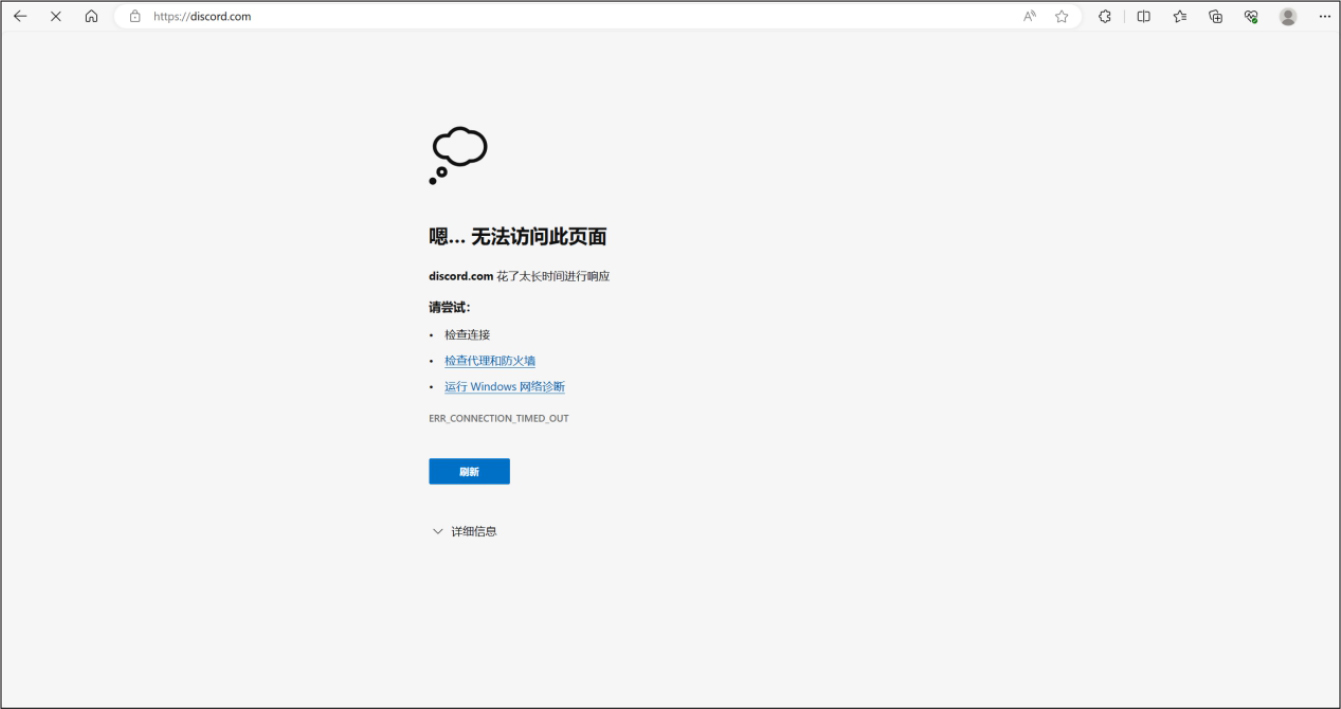Click the 运行 Windows 网络诊断 link
Viewport: 1341px width, 709px height.
pyautogui.click(x=504, y=387)
